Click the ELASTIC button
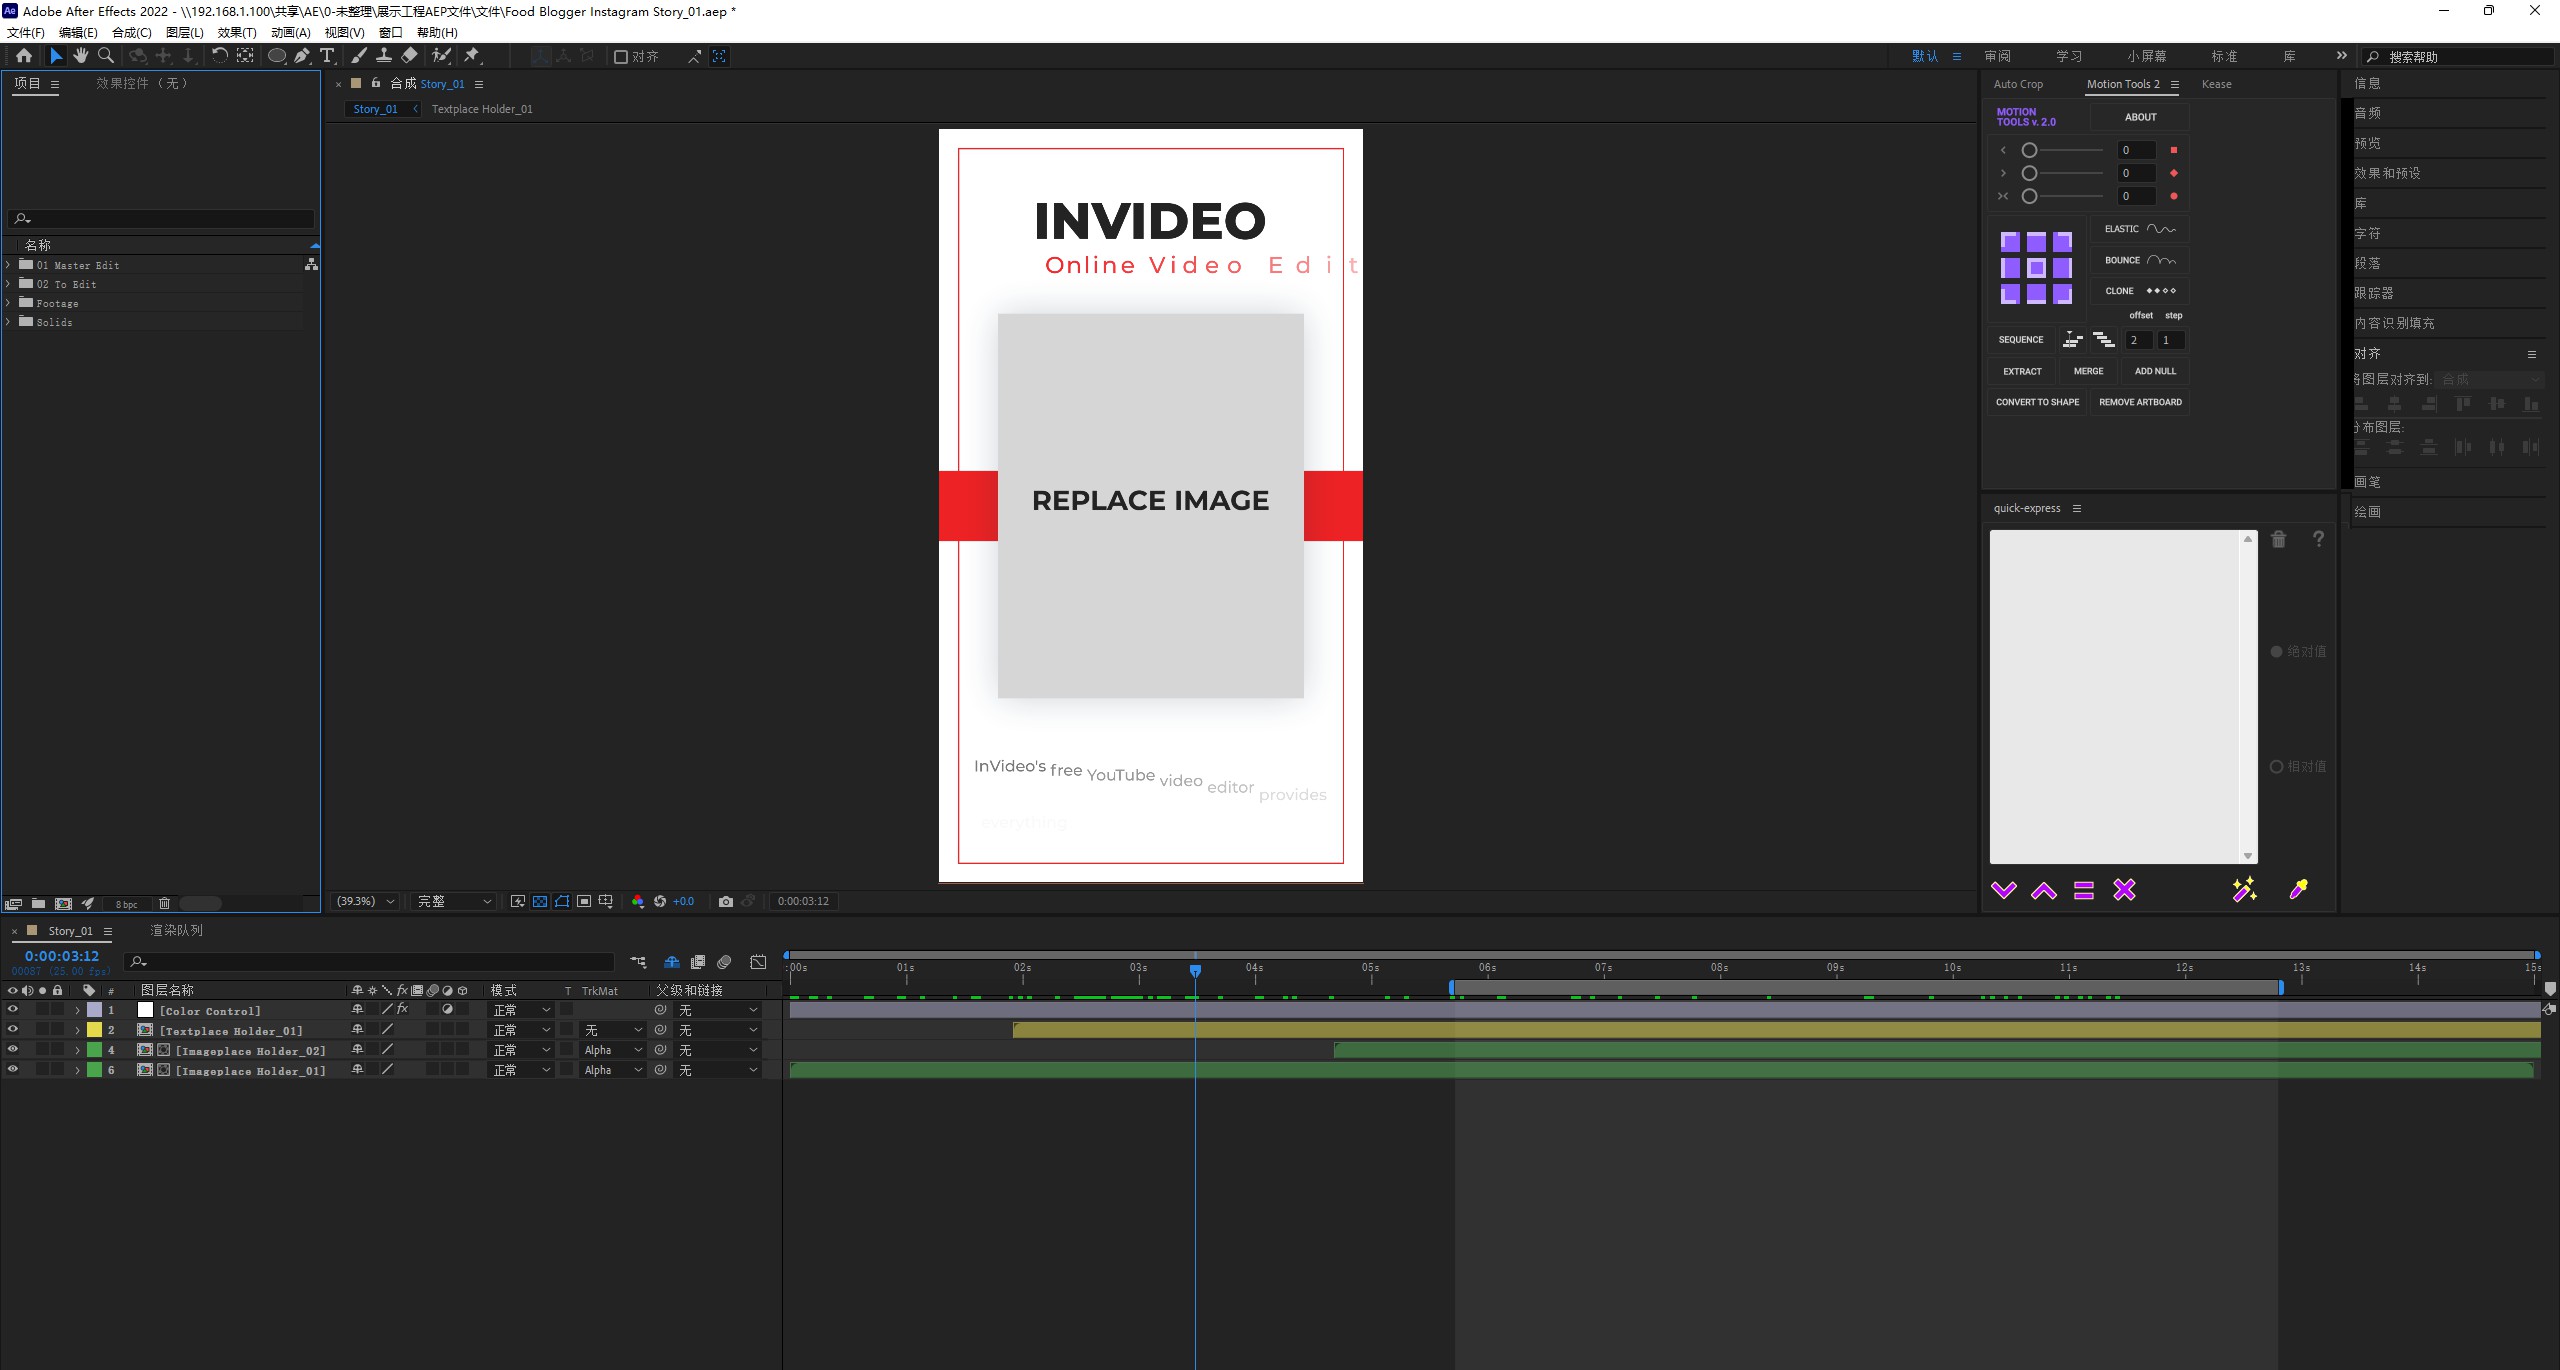This screenshot has height=1370, width=2560. (x=2140, y=229)
